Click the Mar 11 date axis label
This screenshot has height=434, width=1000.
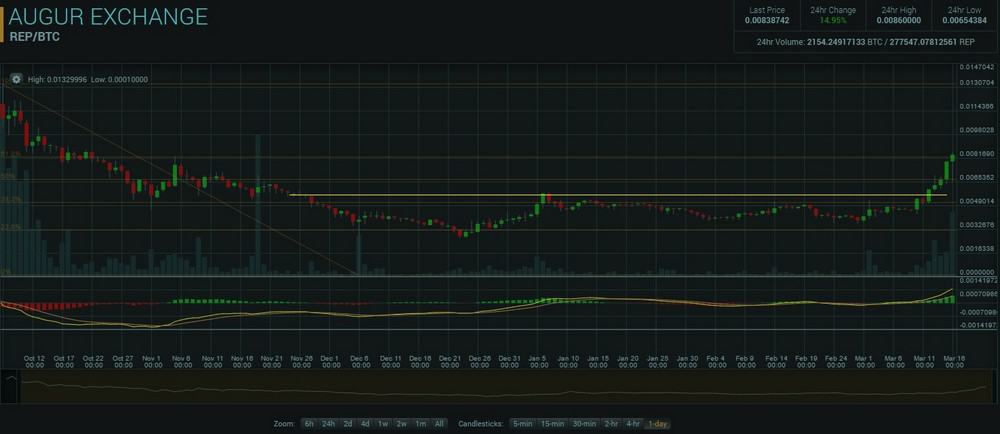pos(925,361)
